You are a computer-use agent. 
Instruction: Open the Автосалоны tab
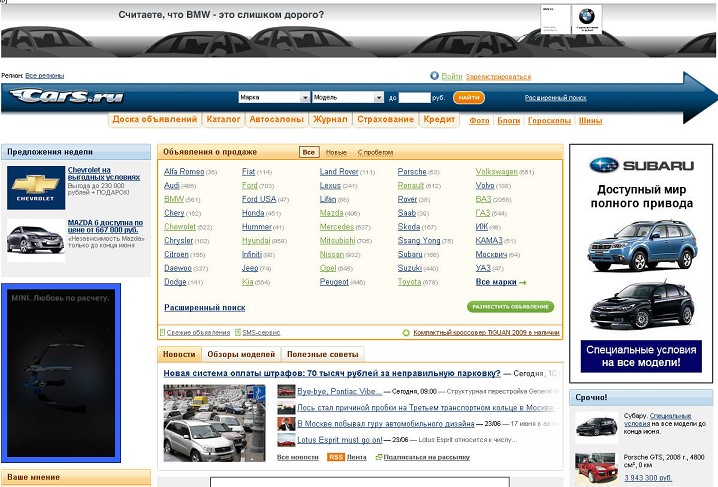pos(277,119)
